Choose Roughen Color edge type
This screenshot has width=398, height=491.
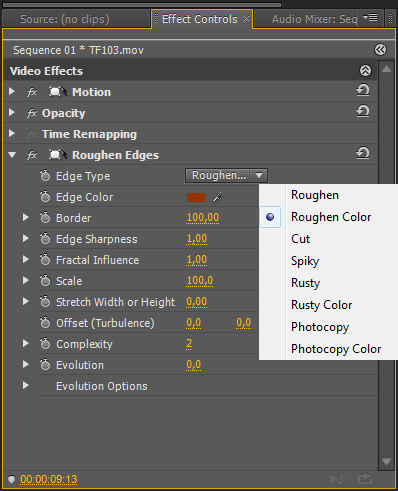(x=328, y=217)
